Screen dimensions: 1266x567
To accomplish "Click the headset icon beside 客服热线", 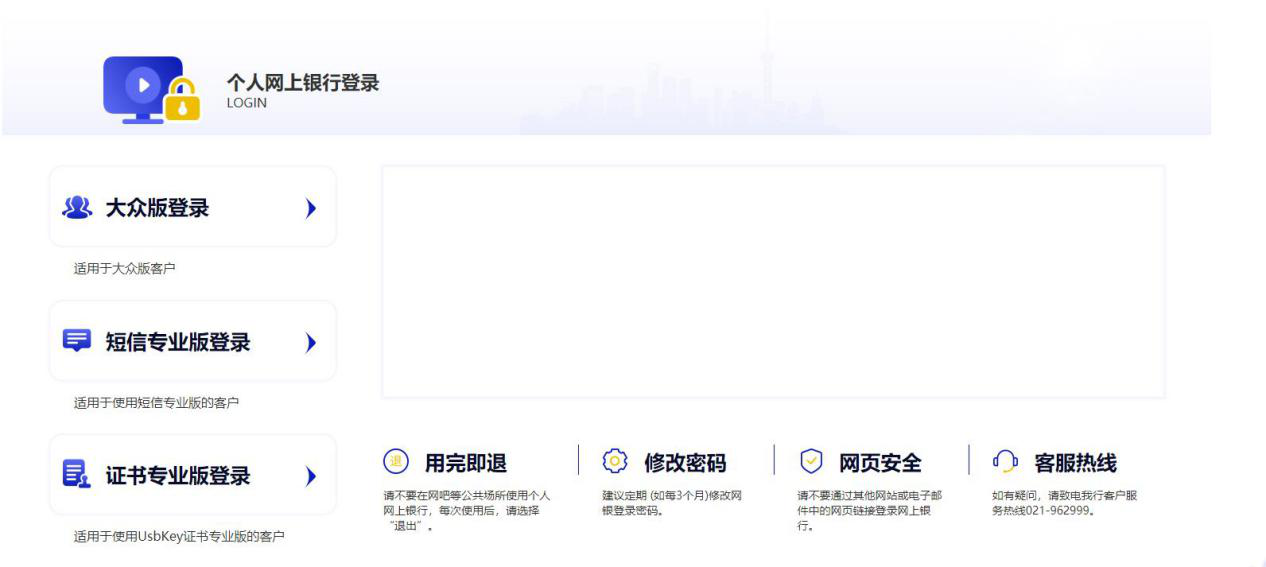I will 1004,462.
